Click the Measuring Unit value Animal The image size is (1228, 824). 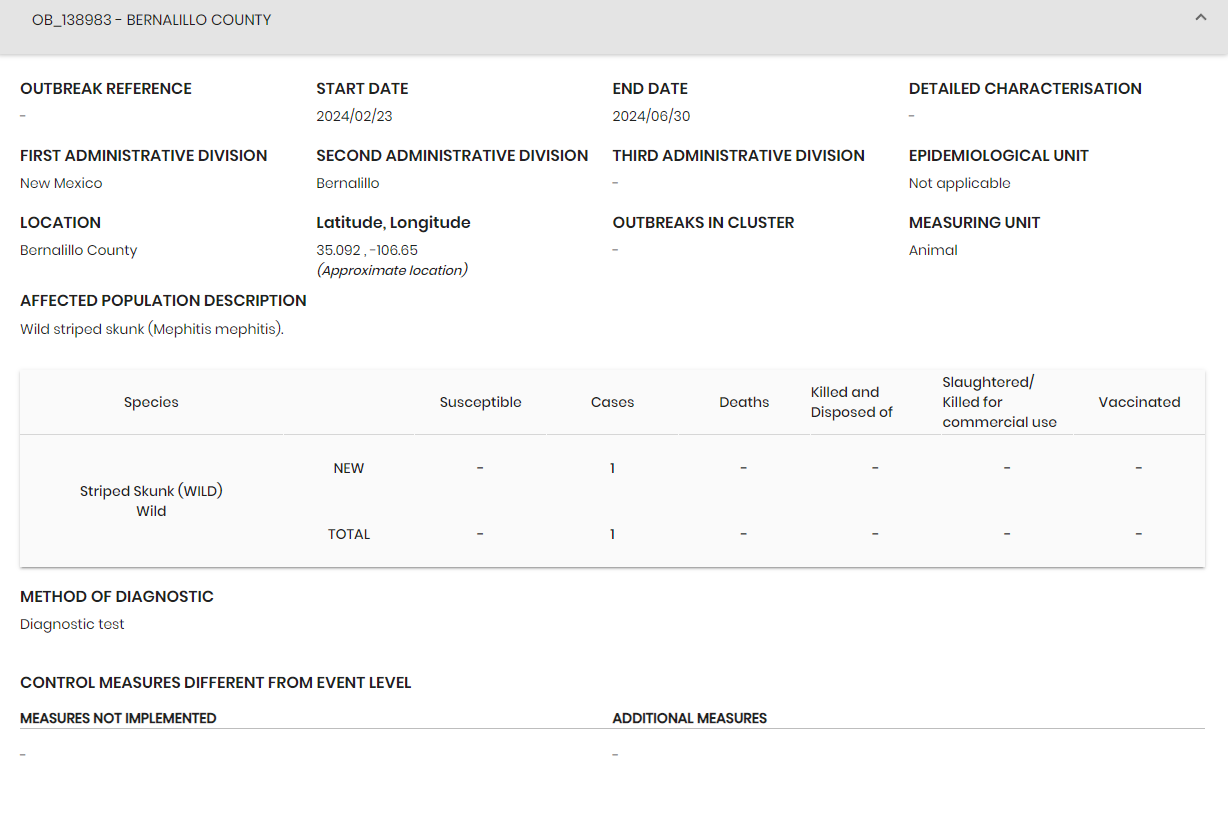[x=933, y=250]
